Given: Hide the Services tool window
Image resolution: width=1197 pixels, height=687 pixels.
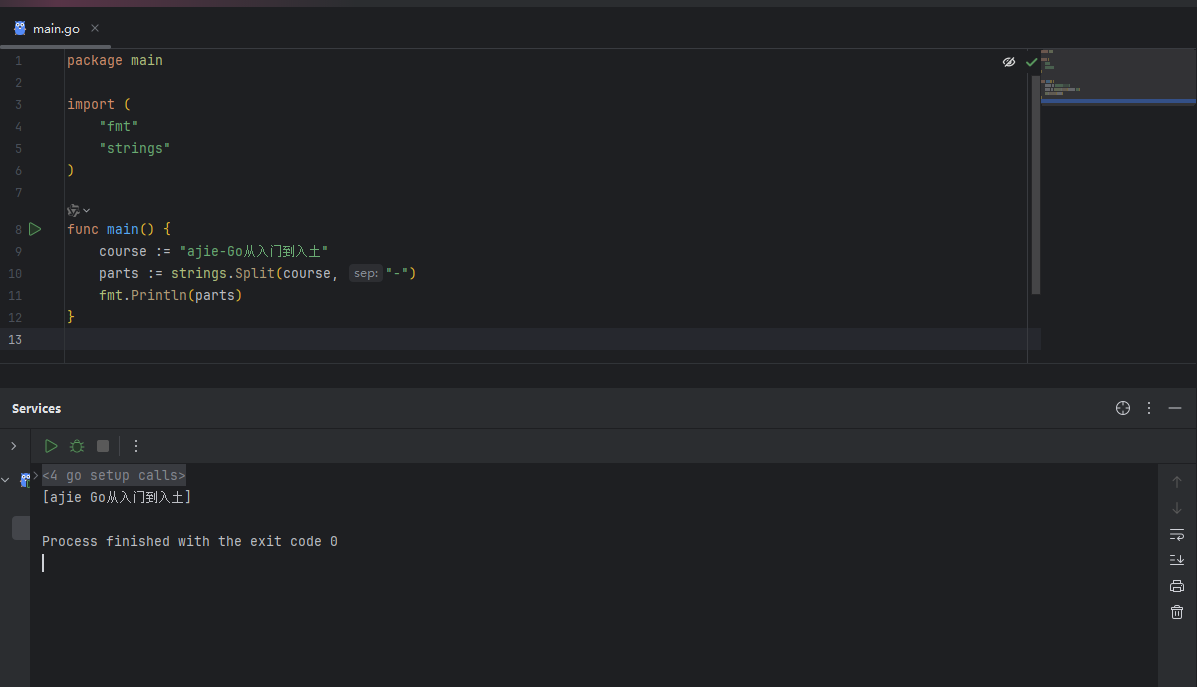Looking at the screenshot, I should [1175, 408].
